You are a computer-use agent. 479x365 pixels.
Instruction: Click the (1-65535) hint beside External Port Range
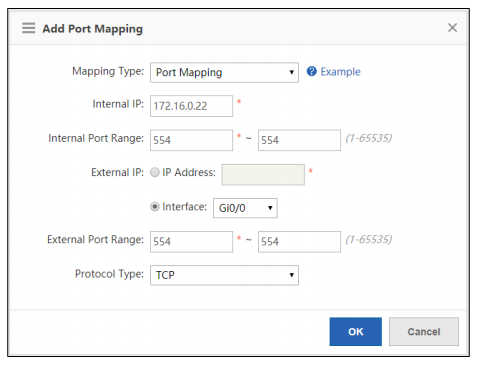click(x=369, y=239)
